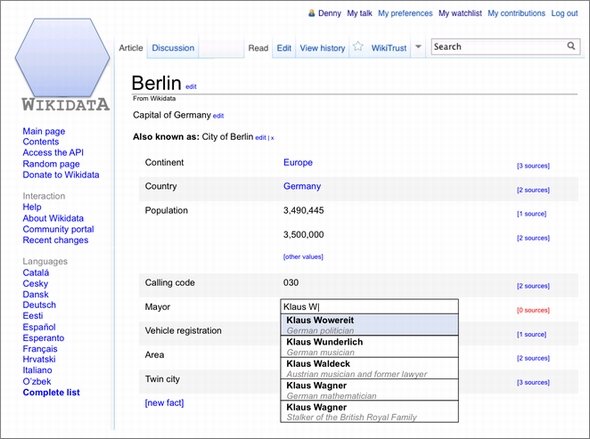590x439 pixels.
Task: Show the 2 sources for population 3,500,000
Action: [533, 238]
